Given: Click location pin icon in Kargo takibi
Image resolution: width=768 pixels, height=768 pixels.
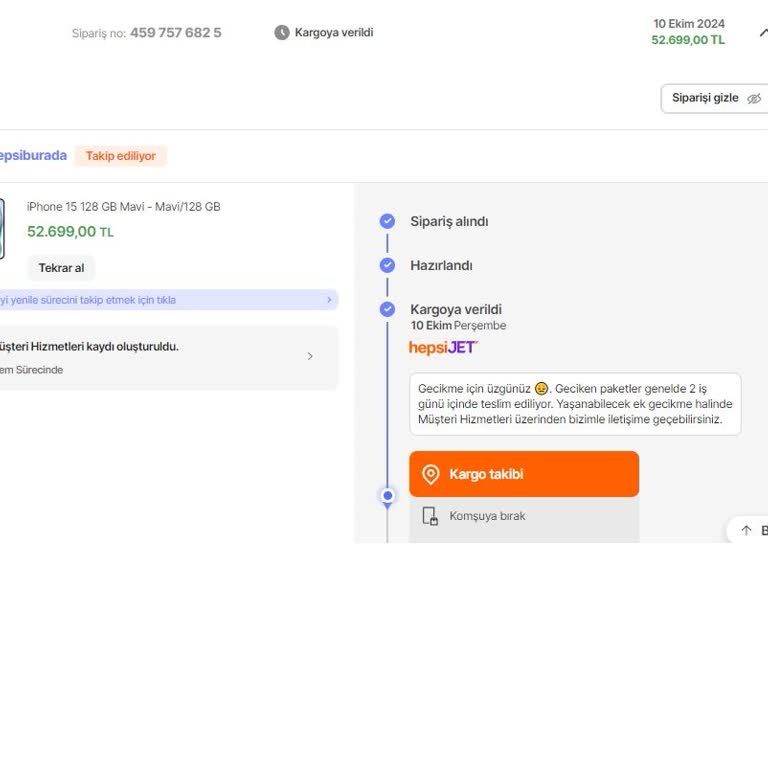Looking at the screenshot, I should (431, 474).
